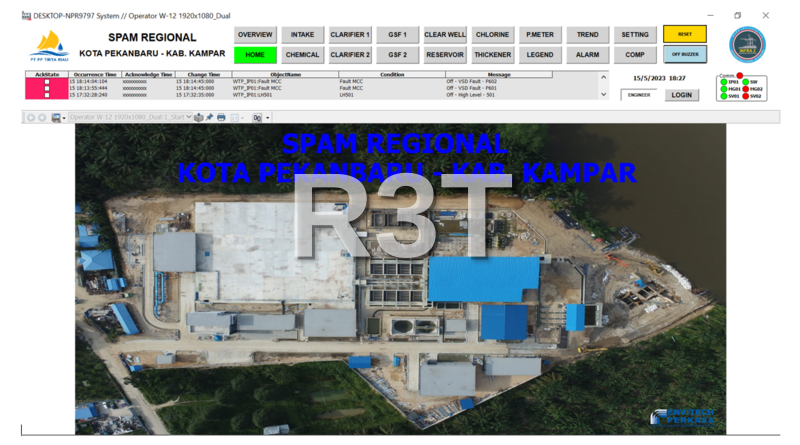
Task: Click the Message column header
Action: coord(499,75)
